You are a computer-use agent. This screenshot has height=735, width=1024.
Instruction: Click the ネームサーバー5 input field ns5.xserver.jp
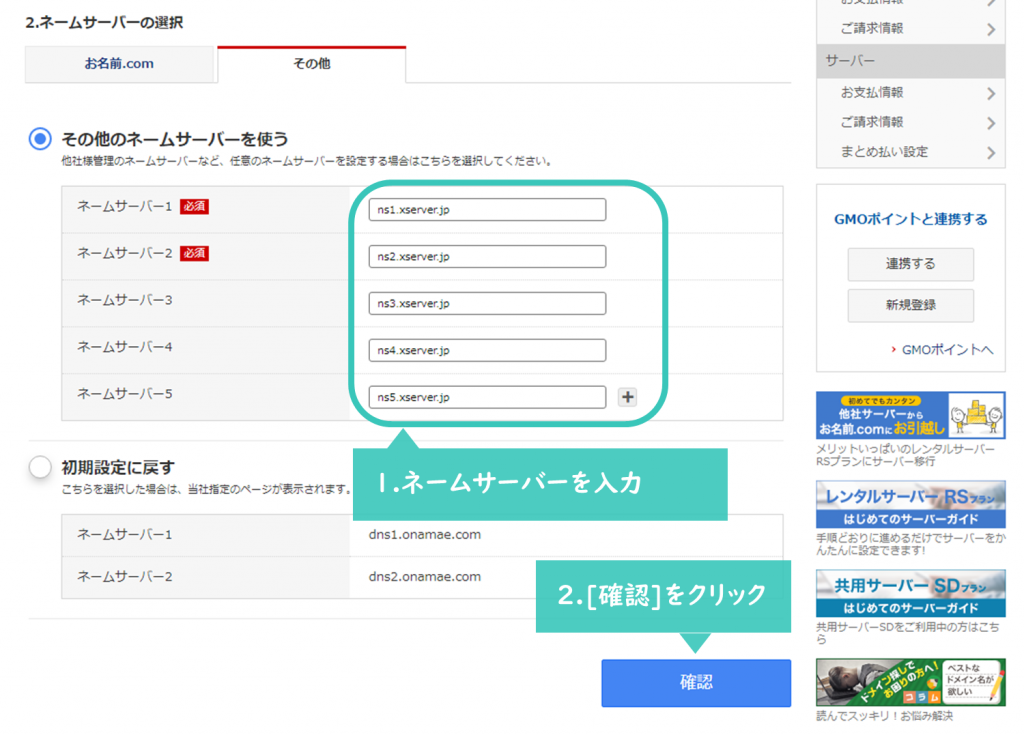pyautogui.click(x=487, y=397)
